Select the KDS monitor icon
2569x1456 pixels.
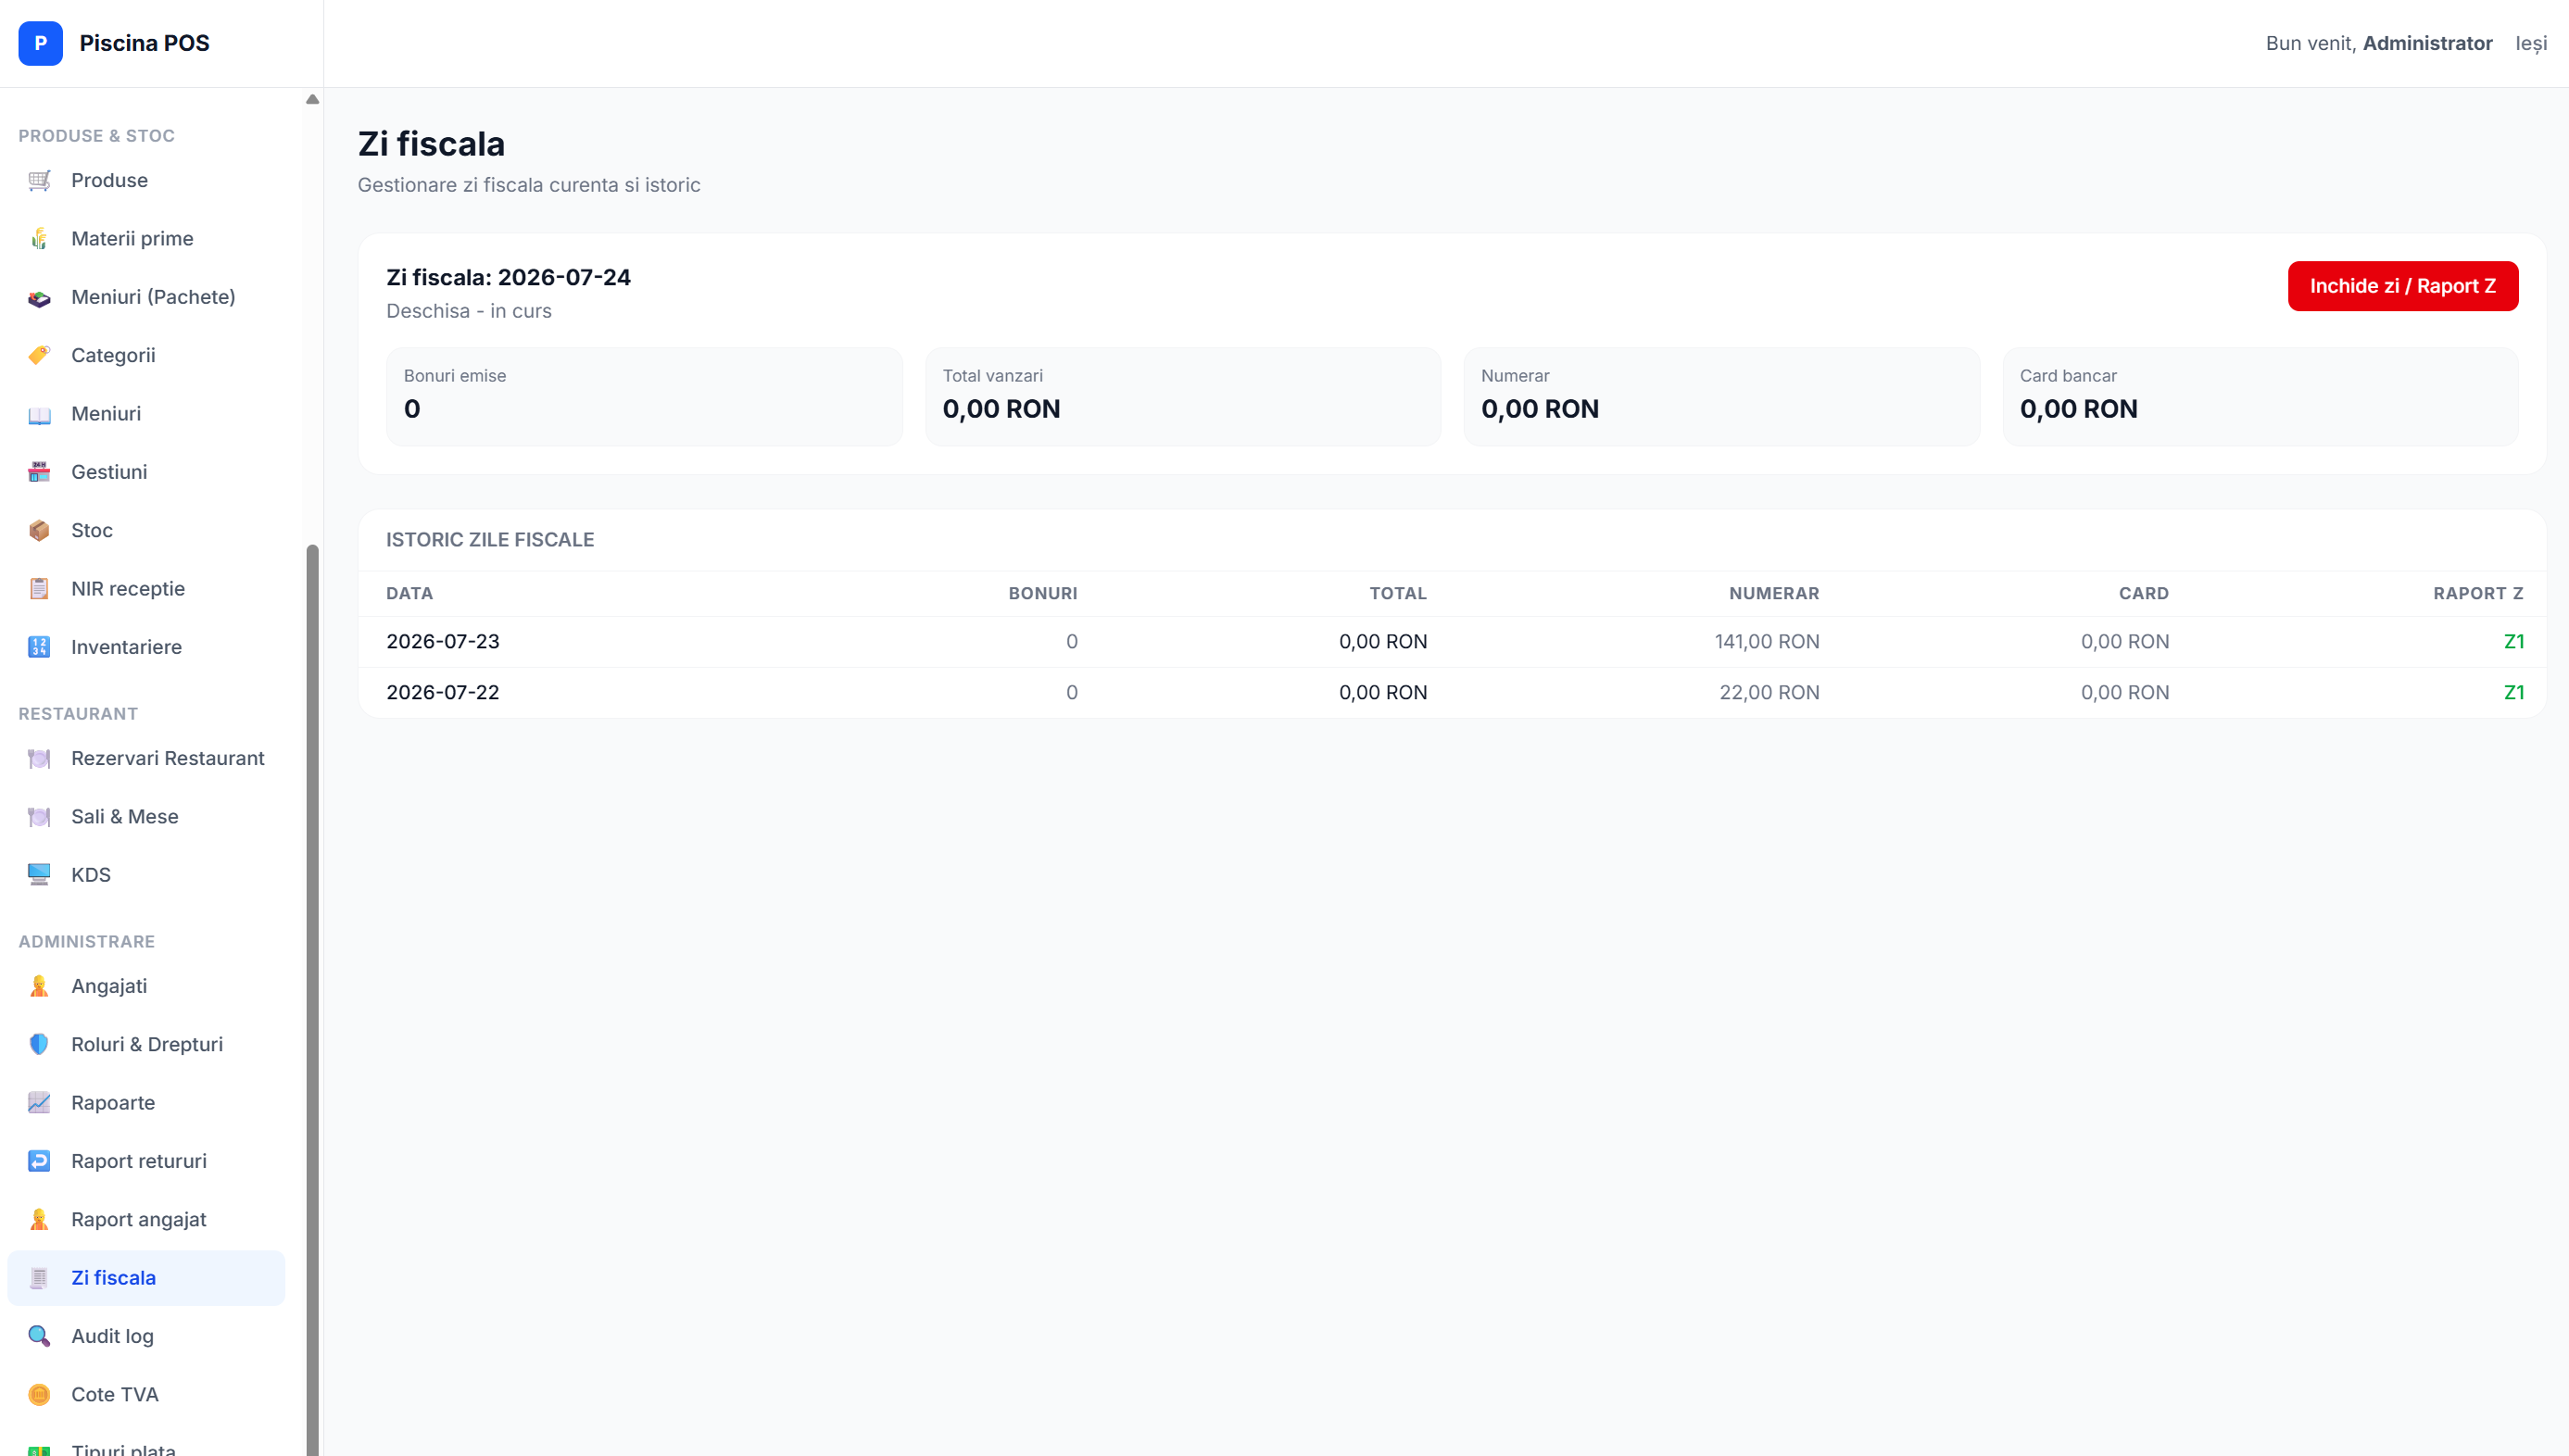[39, 874]
